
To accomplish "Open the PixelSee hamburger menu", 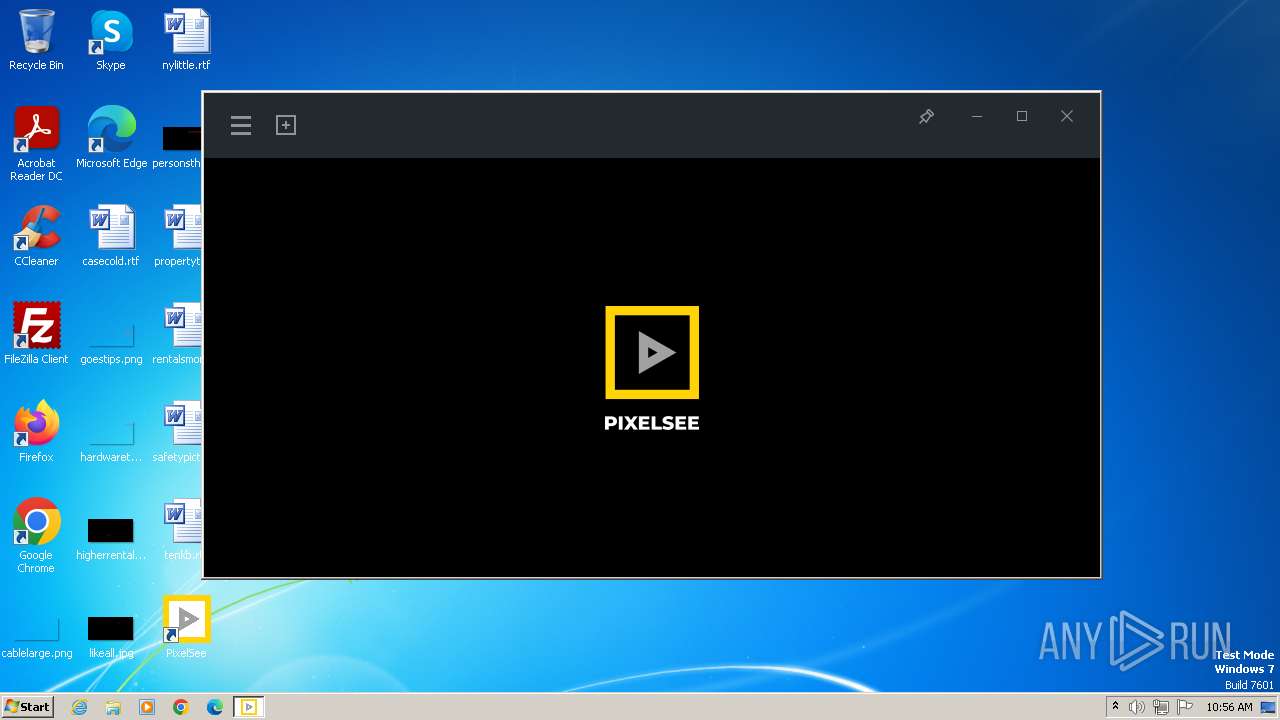I will tap(241, 125).
